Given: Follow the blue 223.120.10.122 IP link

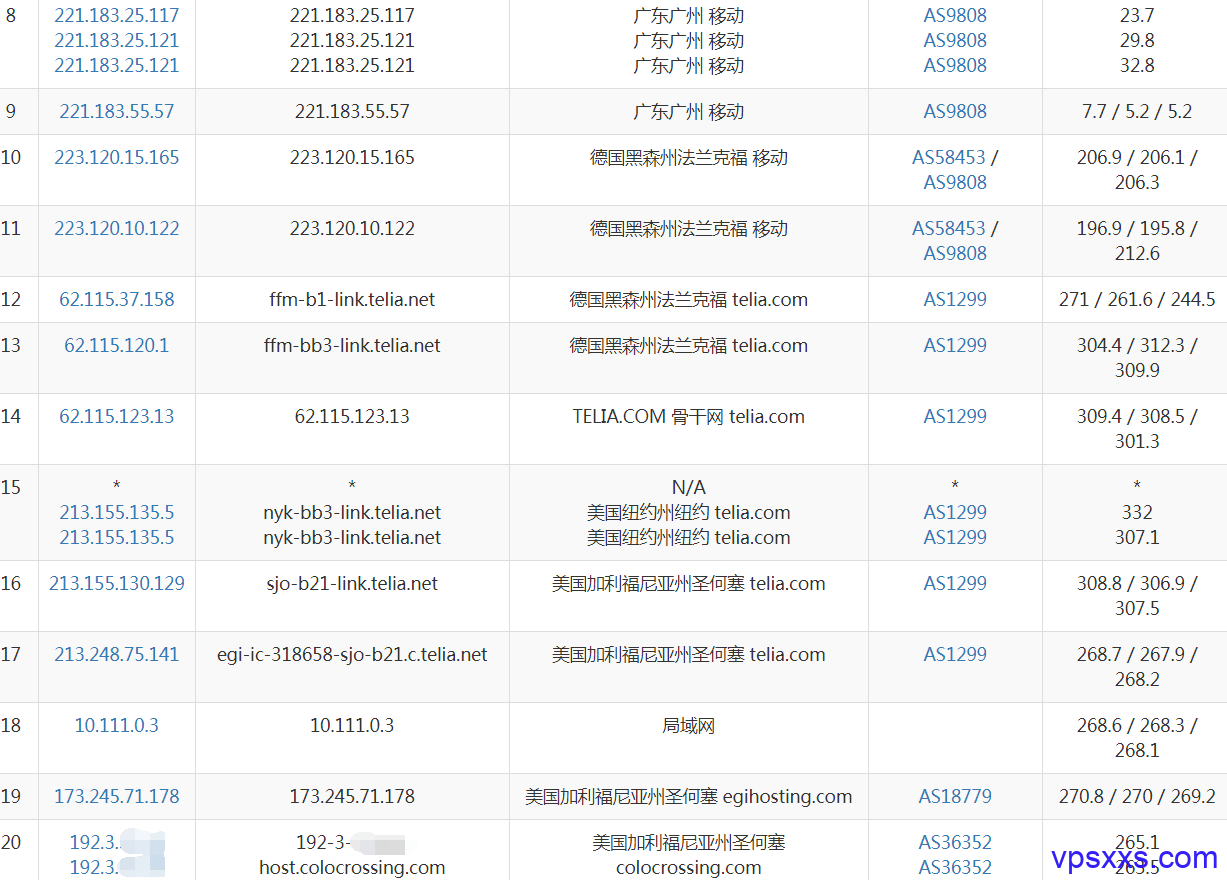Looking at the screenshot, I should tap(117, 228).
